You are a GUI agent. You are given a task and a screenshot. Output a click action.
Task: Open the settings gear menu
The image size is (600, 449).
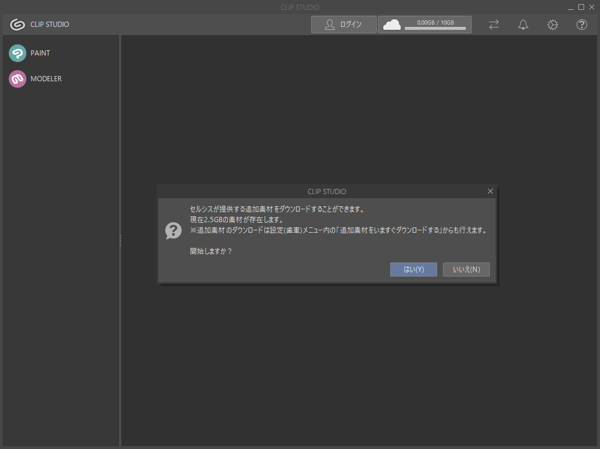(x=553, y=25)
